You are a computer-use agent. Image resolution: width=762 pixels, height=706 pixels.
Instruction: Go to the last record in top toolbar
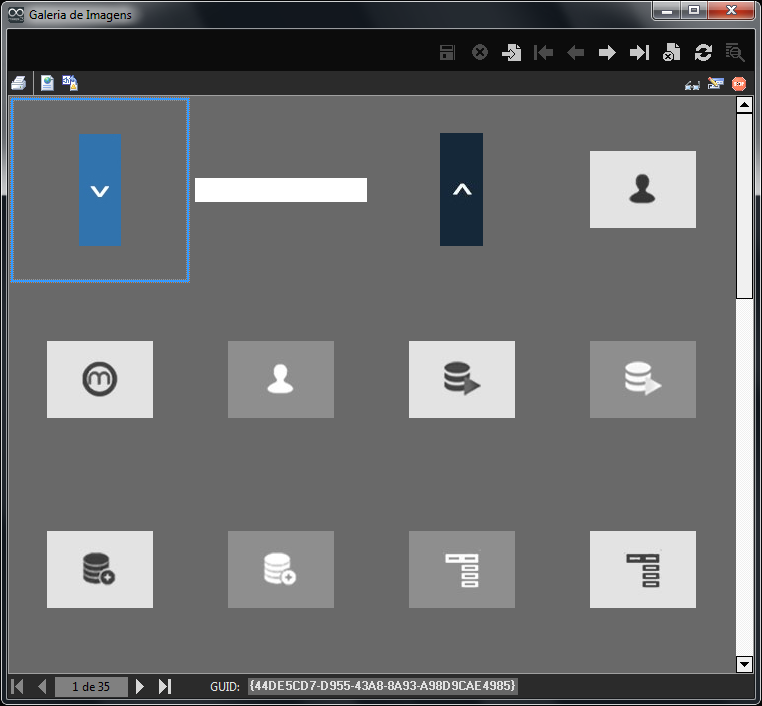click(x=639, y=53)
